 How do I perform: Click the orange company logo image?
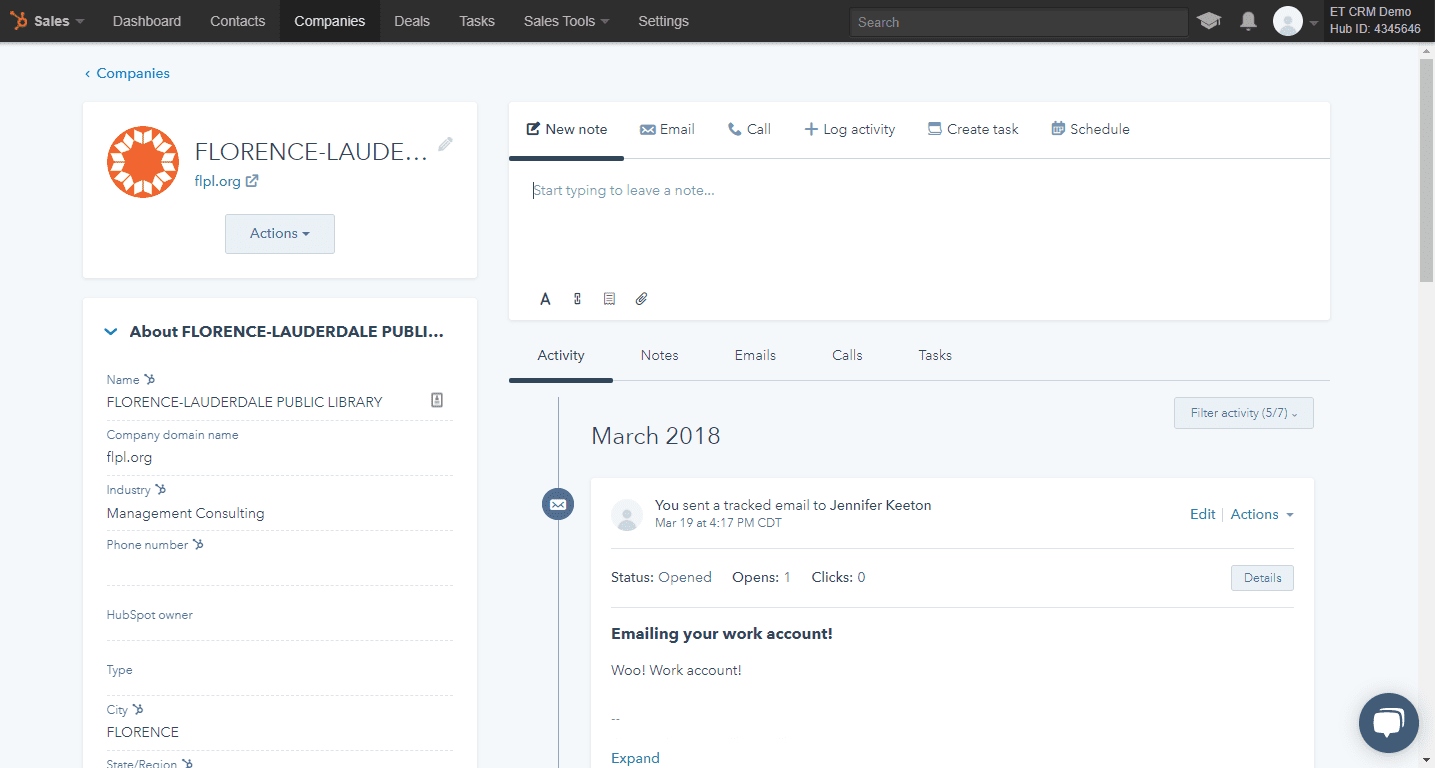tap(143, 162)
